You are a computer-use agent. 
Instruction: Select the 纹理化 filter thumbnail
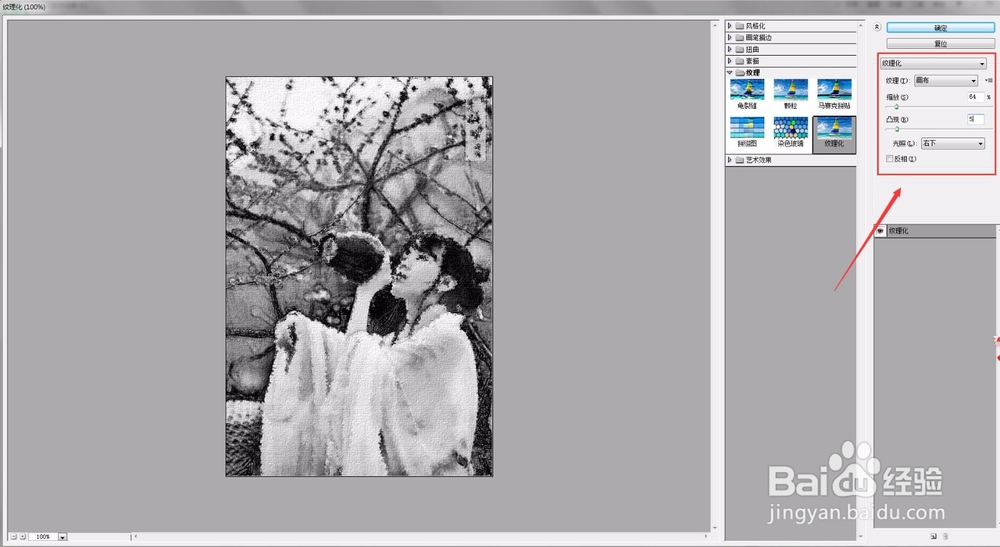(834, 133)
